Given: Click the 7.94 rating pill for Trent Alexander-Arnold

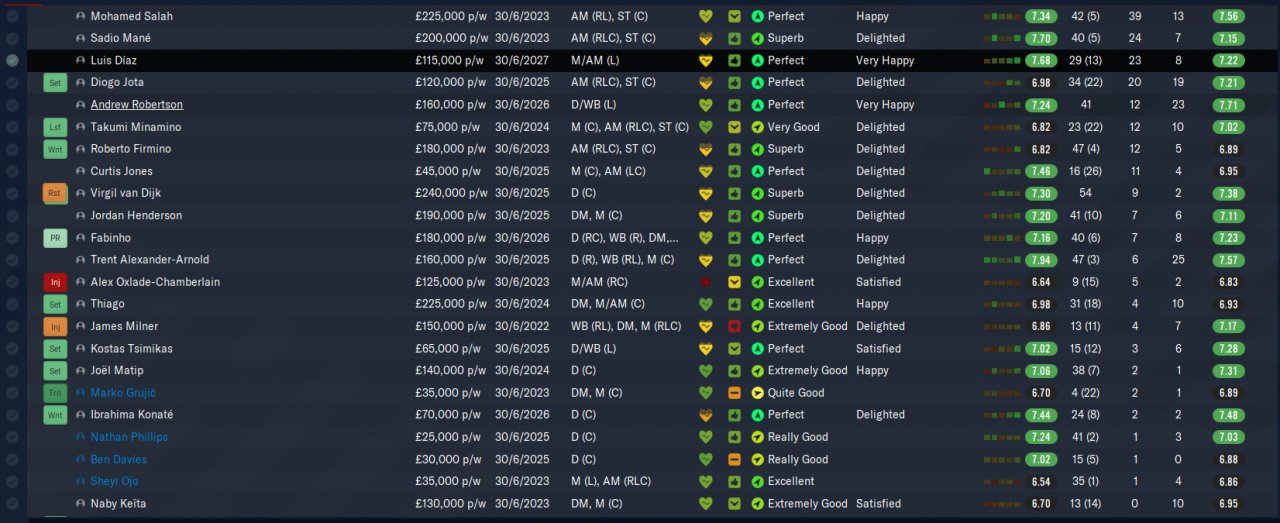Looking at the screenshot, I should click(x=1041, y=260).
